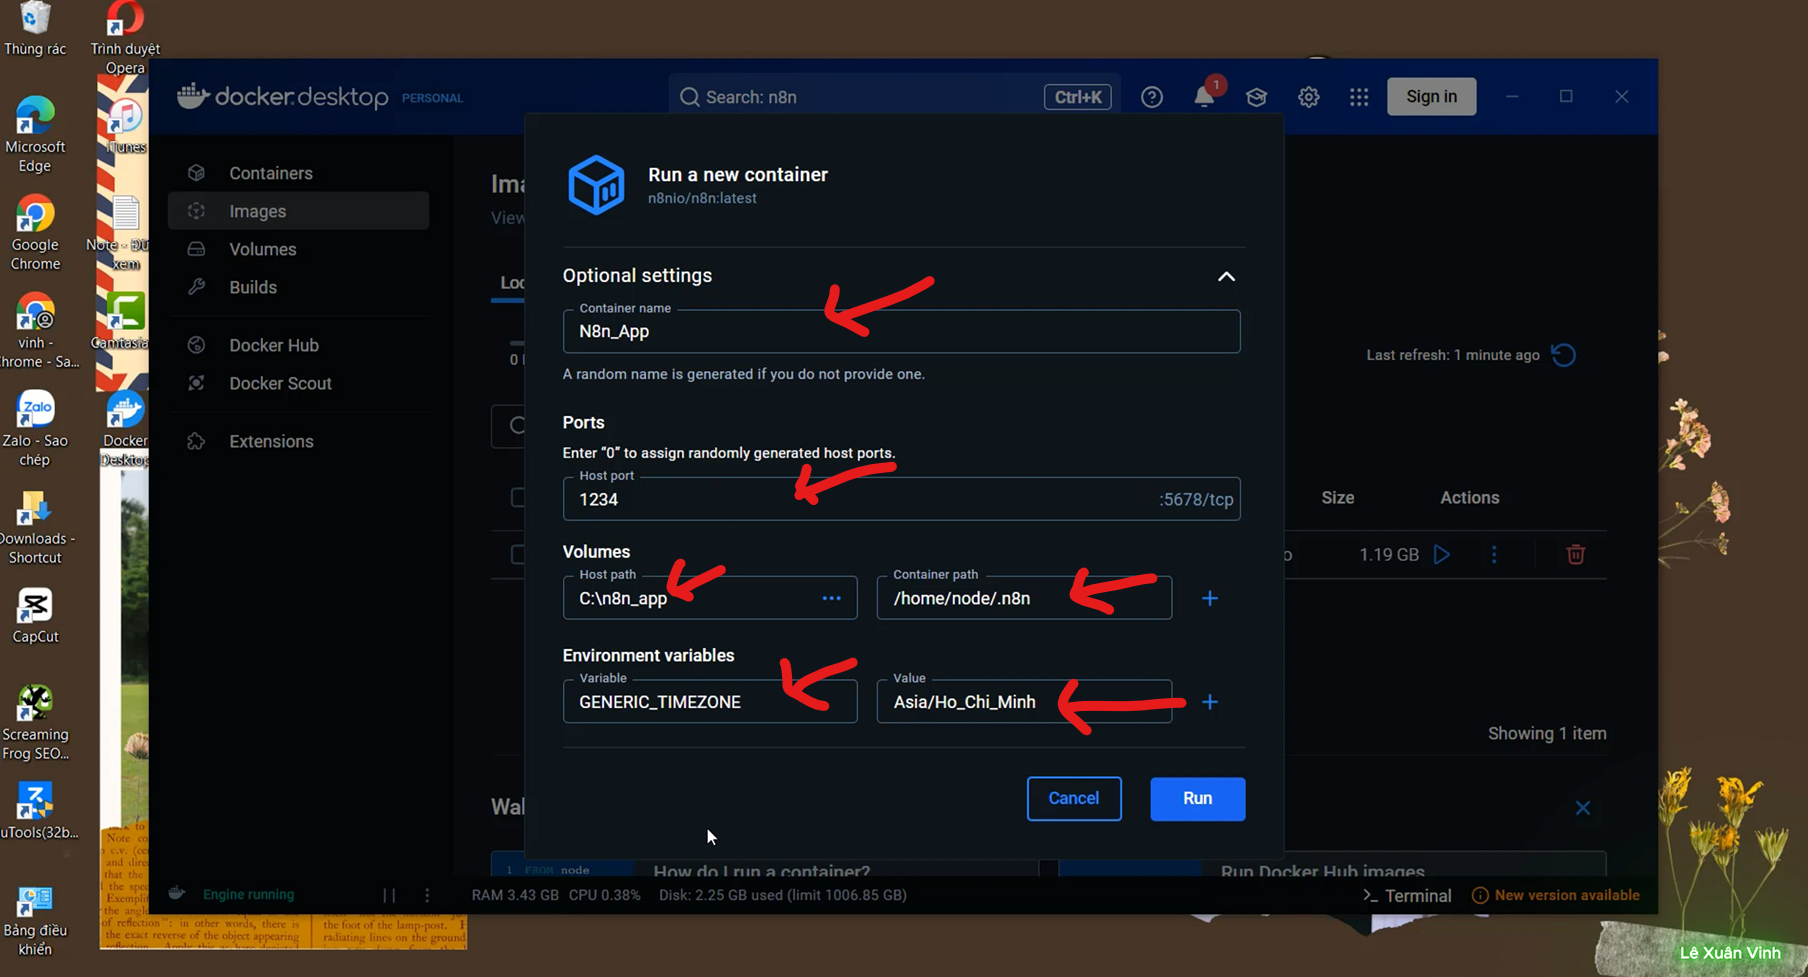This screenshot has width=1808, height=977.
Task: Open Opera browser desktop icon
Action: (125, 38)
